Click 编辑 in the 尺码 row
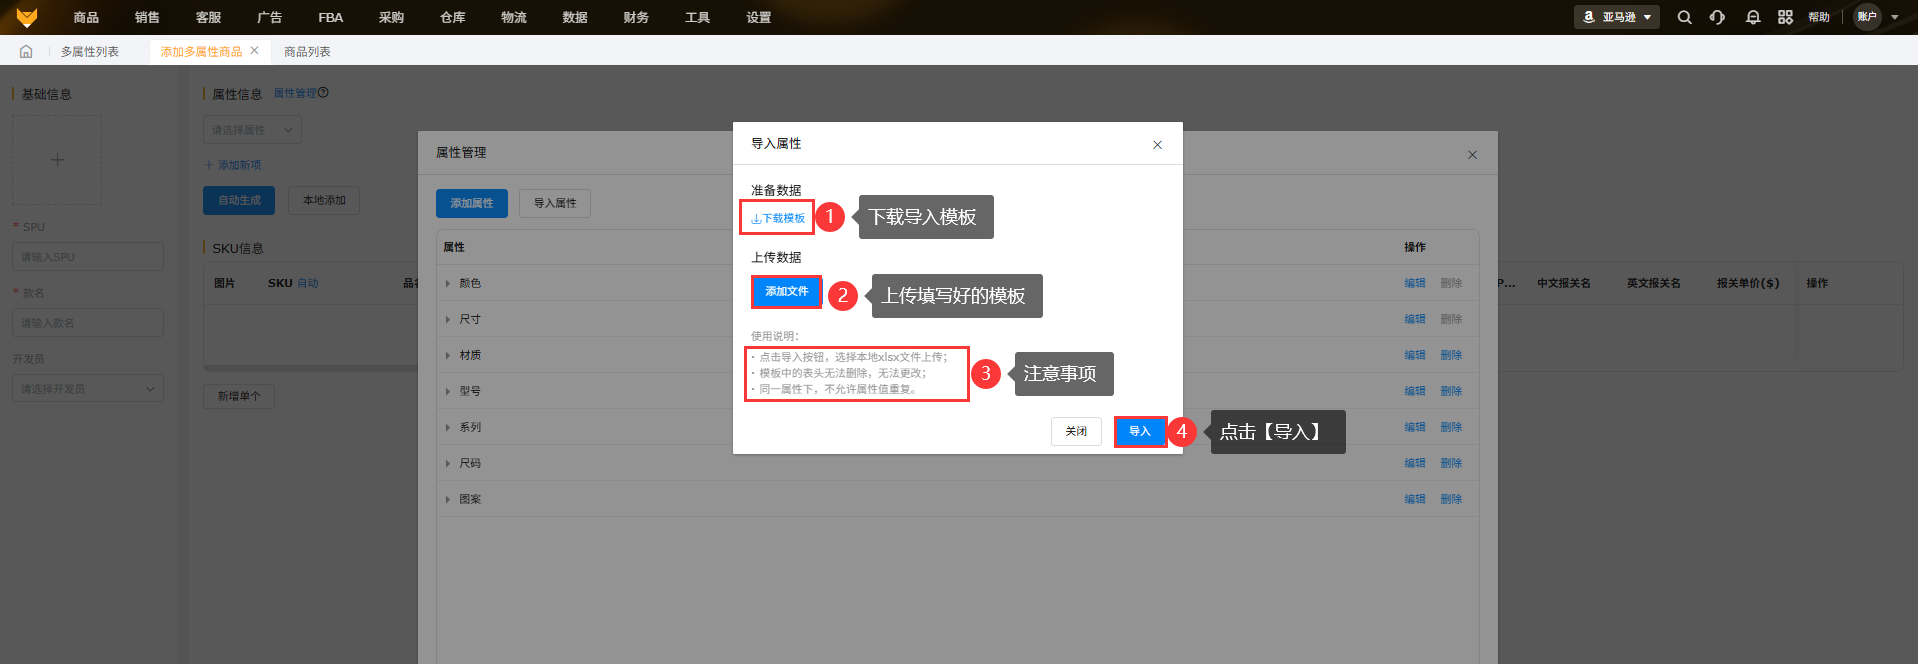The height and width of the screenshot is (664, 1918). coord(1415,463)
